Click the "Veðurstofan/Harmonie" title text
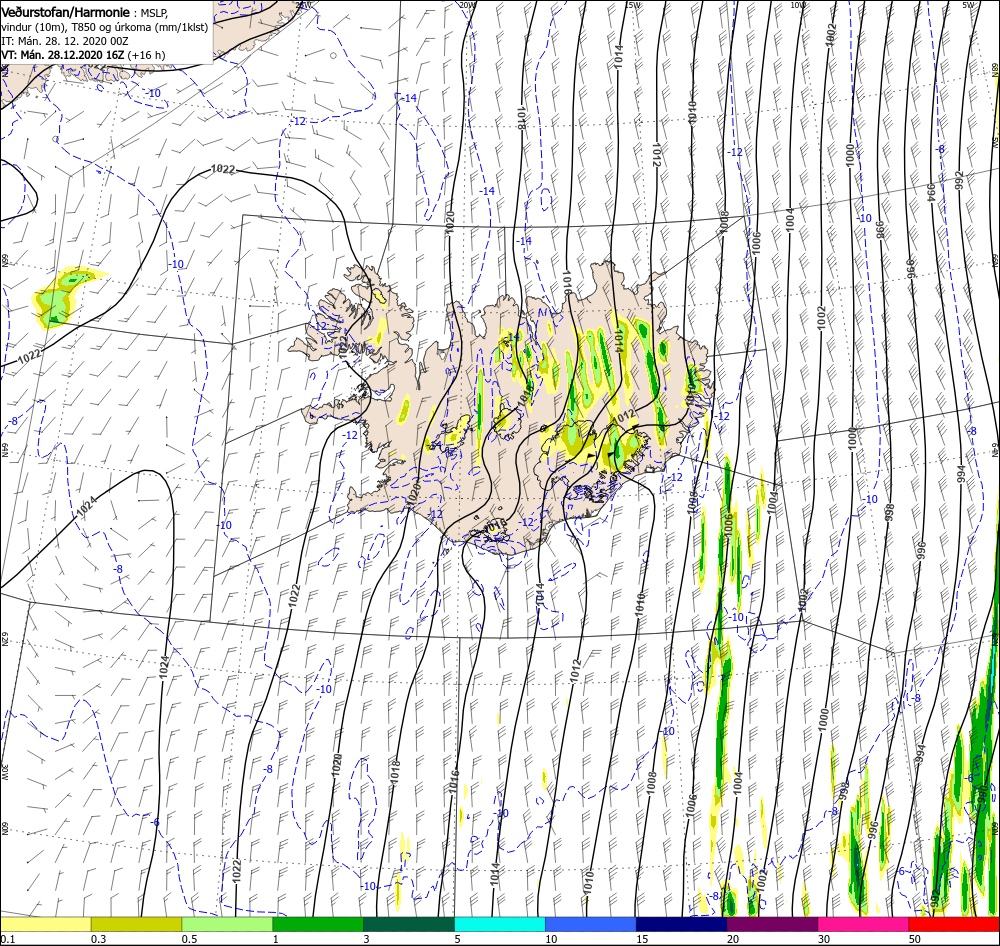The width and height of the screenshot is (1000, 946). coord(65,13)
